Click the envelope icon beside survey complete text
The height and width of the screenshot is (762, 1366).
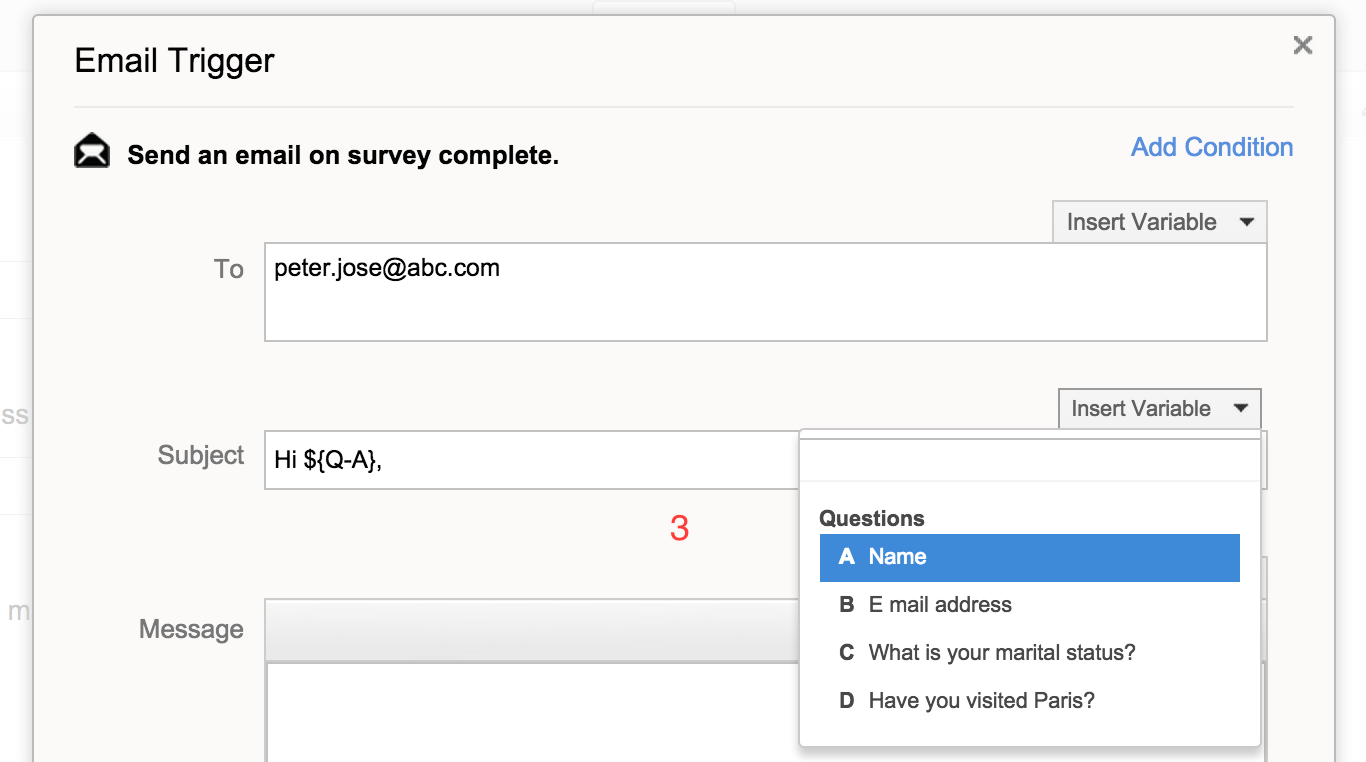coord(92,151)
